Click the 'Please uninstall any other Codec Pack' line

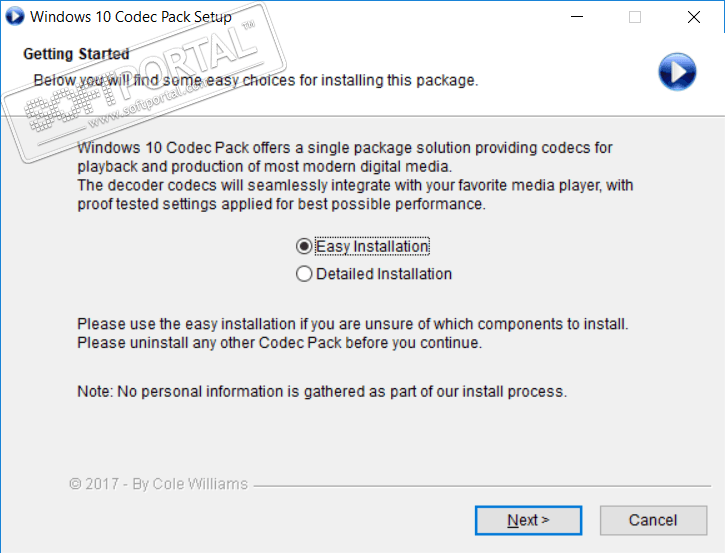[x=279, y=343]
